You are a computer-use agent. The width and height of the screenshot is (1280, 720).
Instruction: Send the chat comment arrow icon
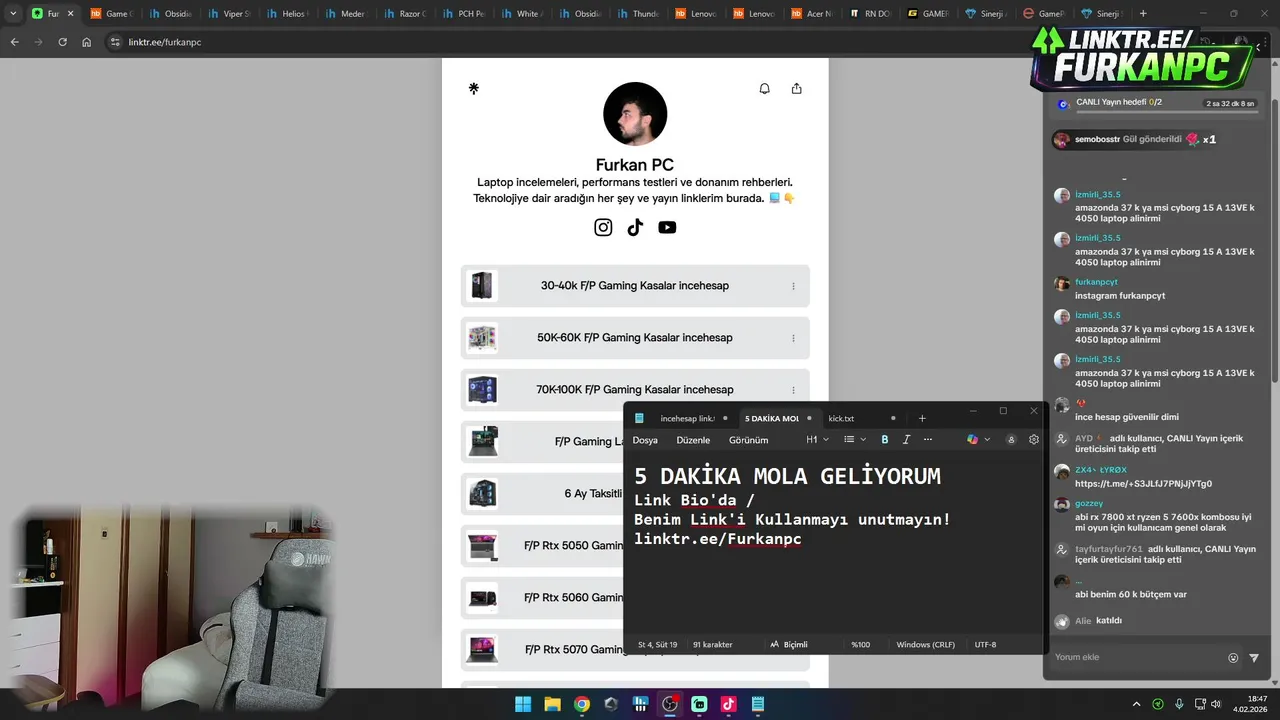pos(1254,658)
